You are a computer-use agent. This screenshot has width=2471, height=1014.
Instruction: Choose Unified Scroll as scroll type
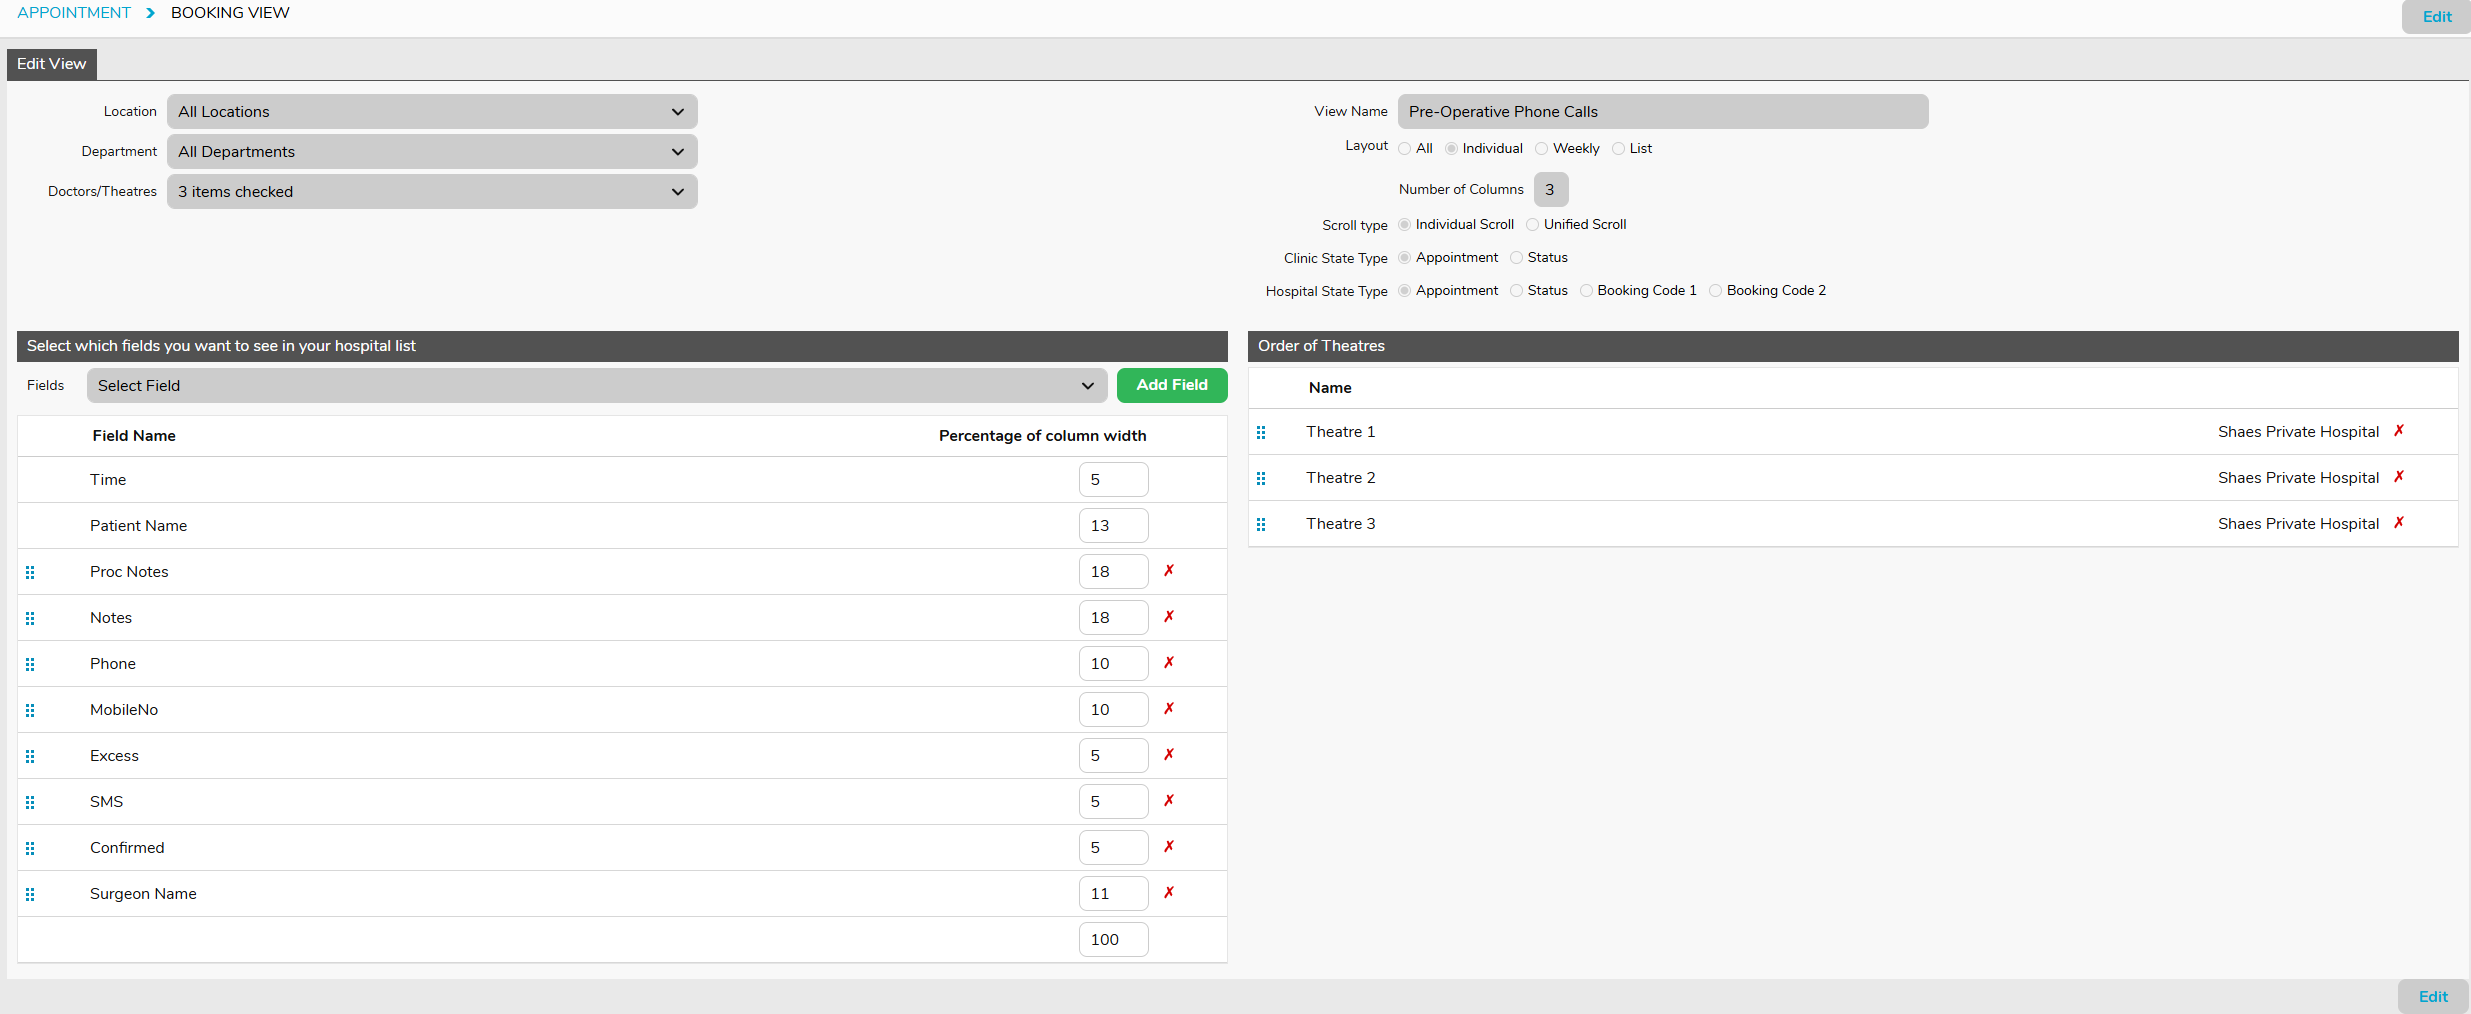(x=1533, y=225)
